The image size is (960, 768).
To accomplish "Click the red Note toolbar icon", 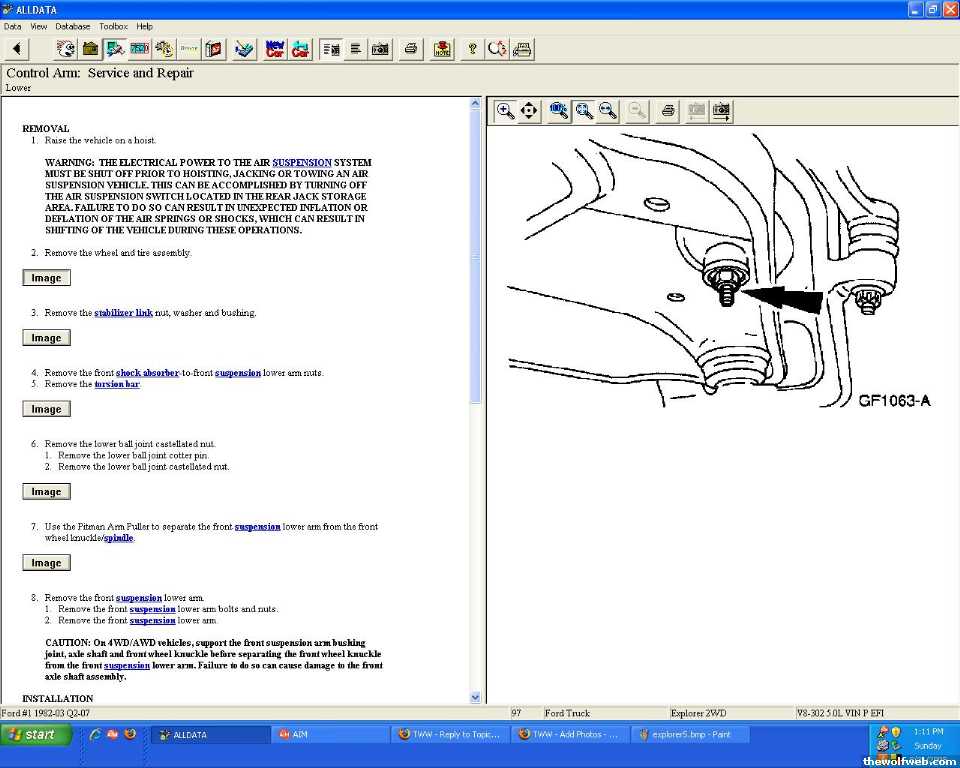I will [442, 49].
